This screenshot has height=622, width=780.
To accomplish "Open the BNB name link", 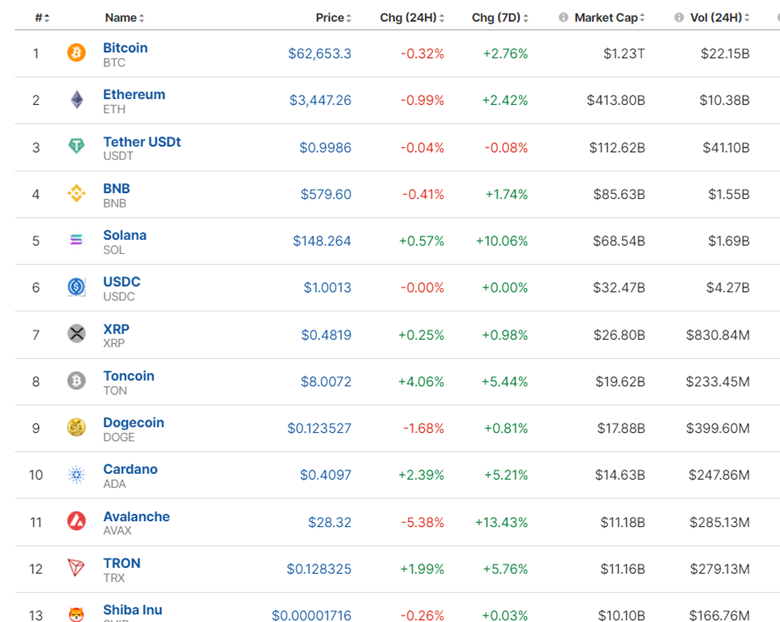I will tap(116, 189).
